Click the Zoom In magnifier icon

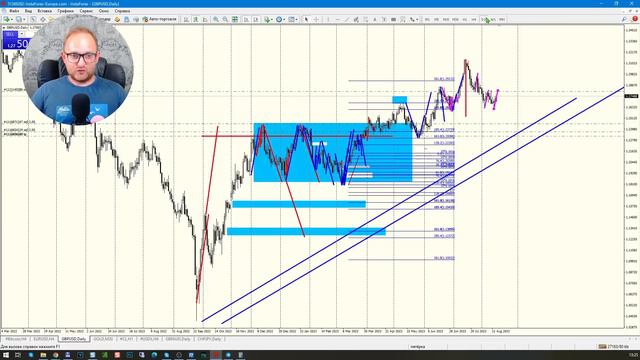[x=216, y=19]
